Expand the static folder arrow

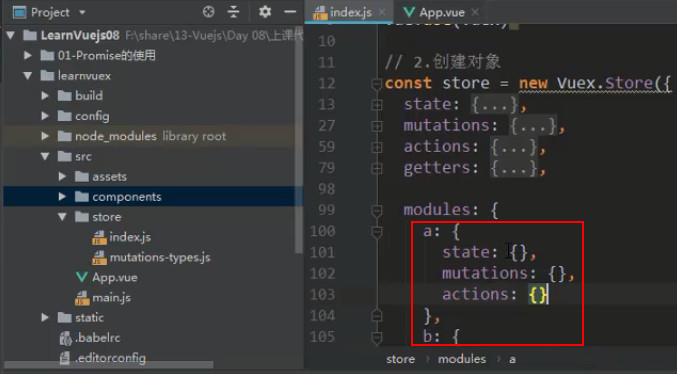tap(45, 317)
